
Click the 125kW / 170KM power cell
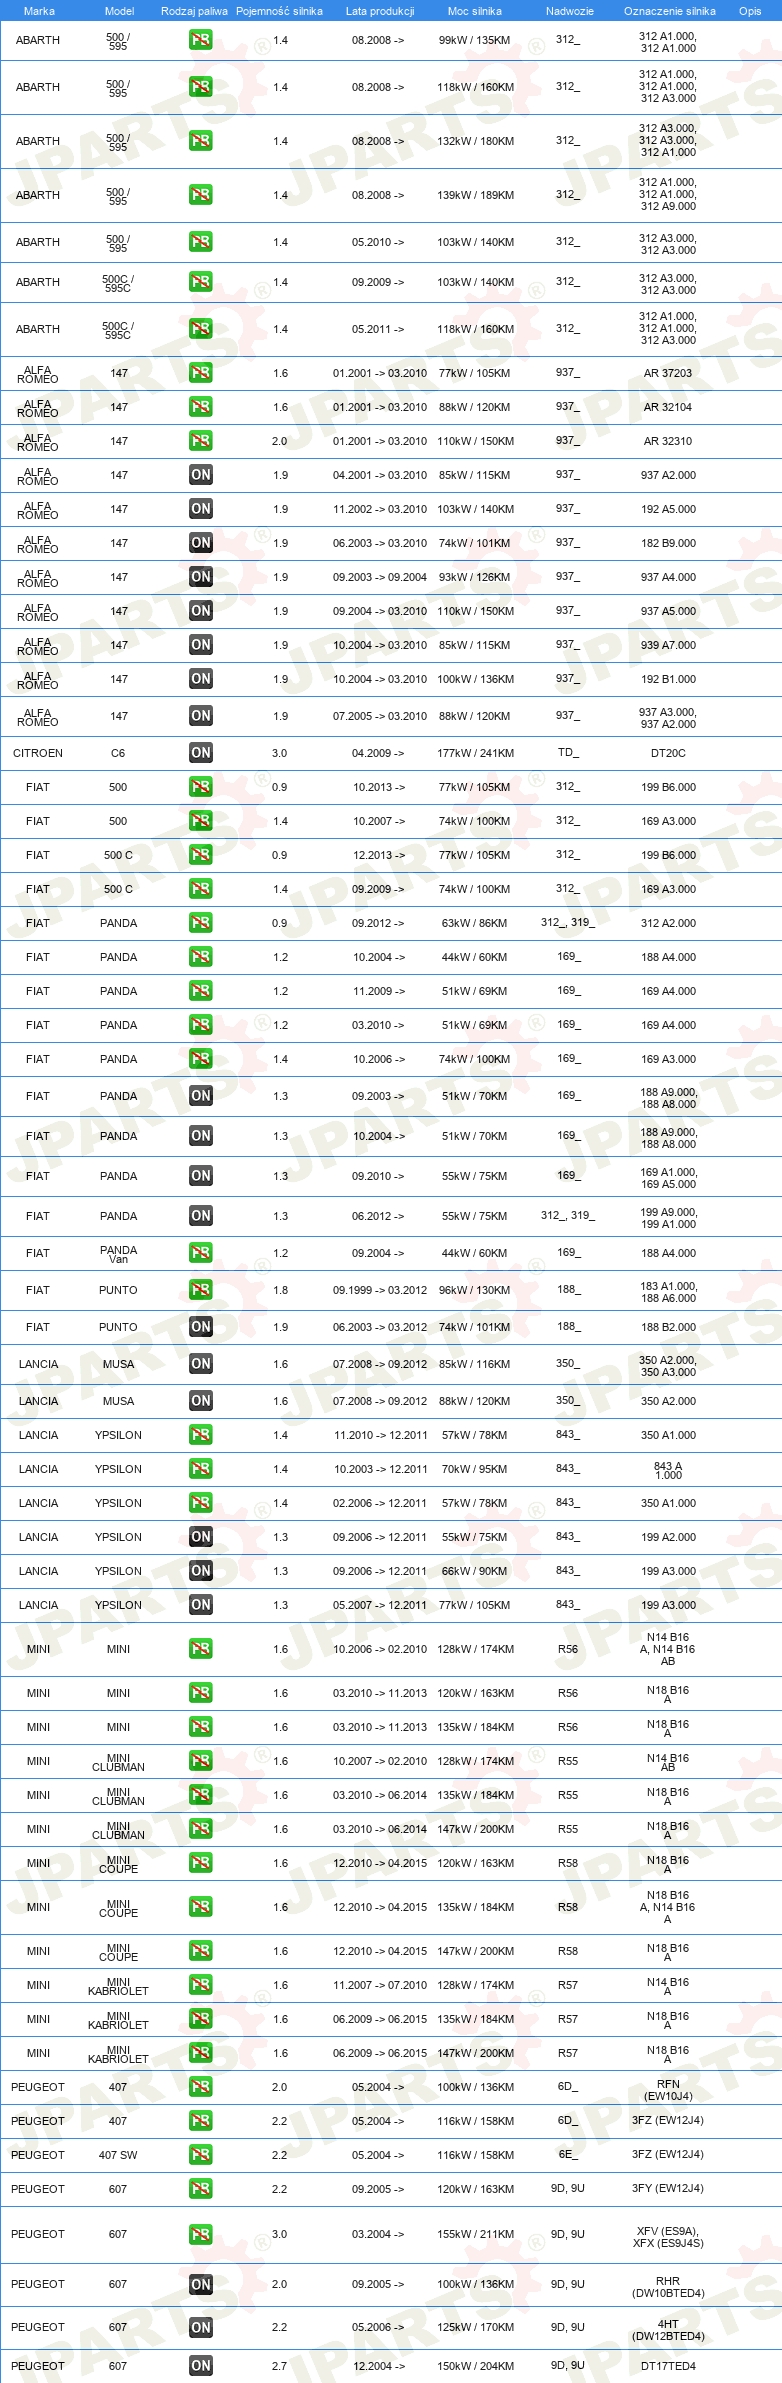point(475,2327)
